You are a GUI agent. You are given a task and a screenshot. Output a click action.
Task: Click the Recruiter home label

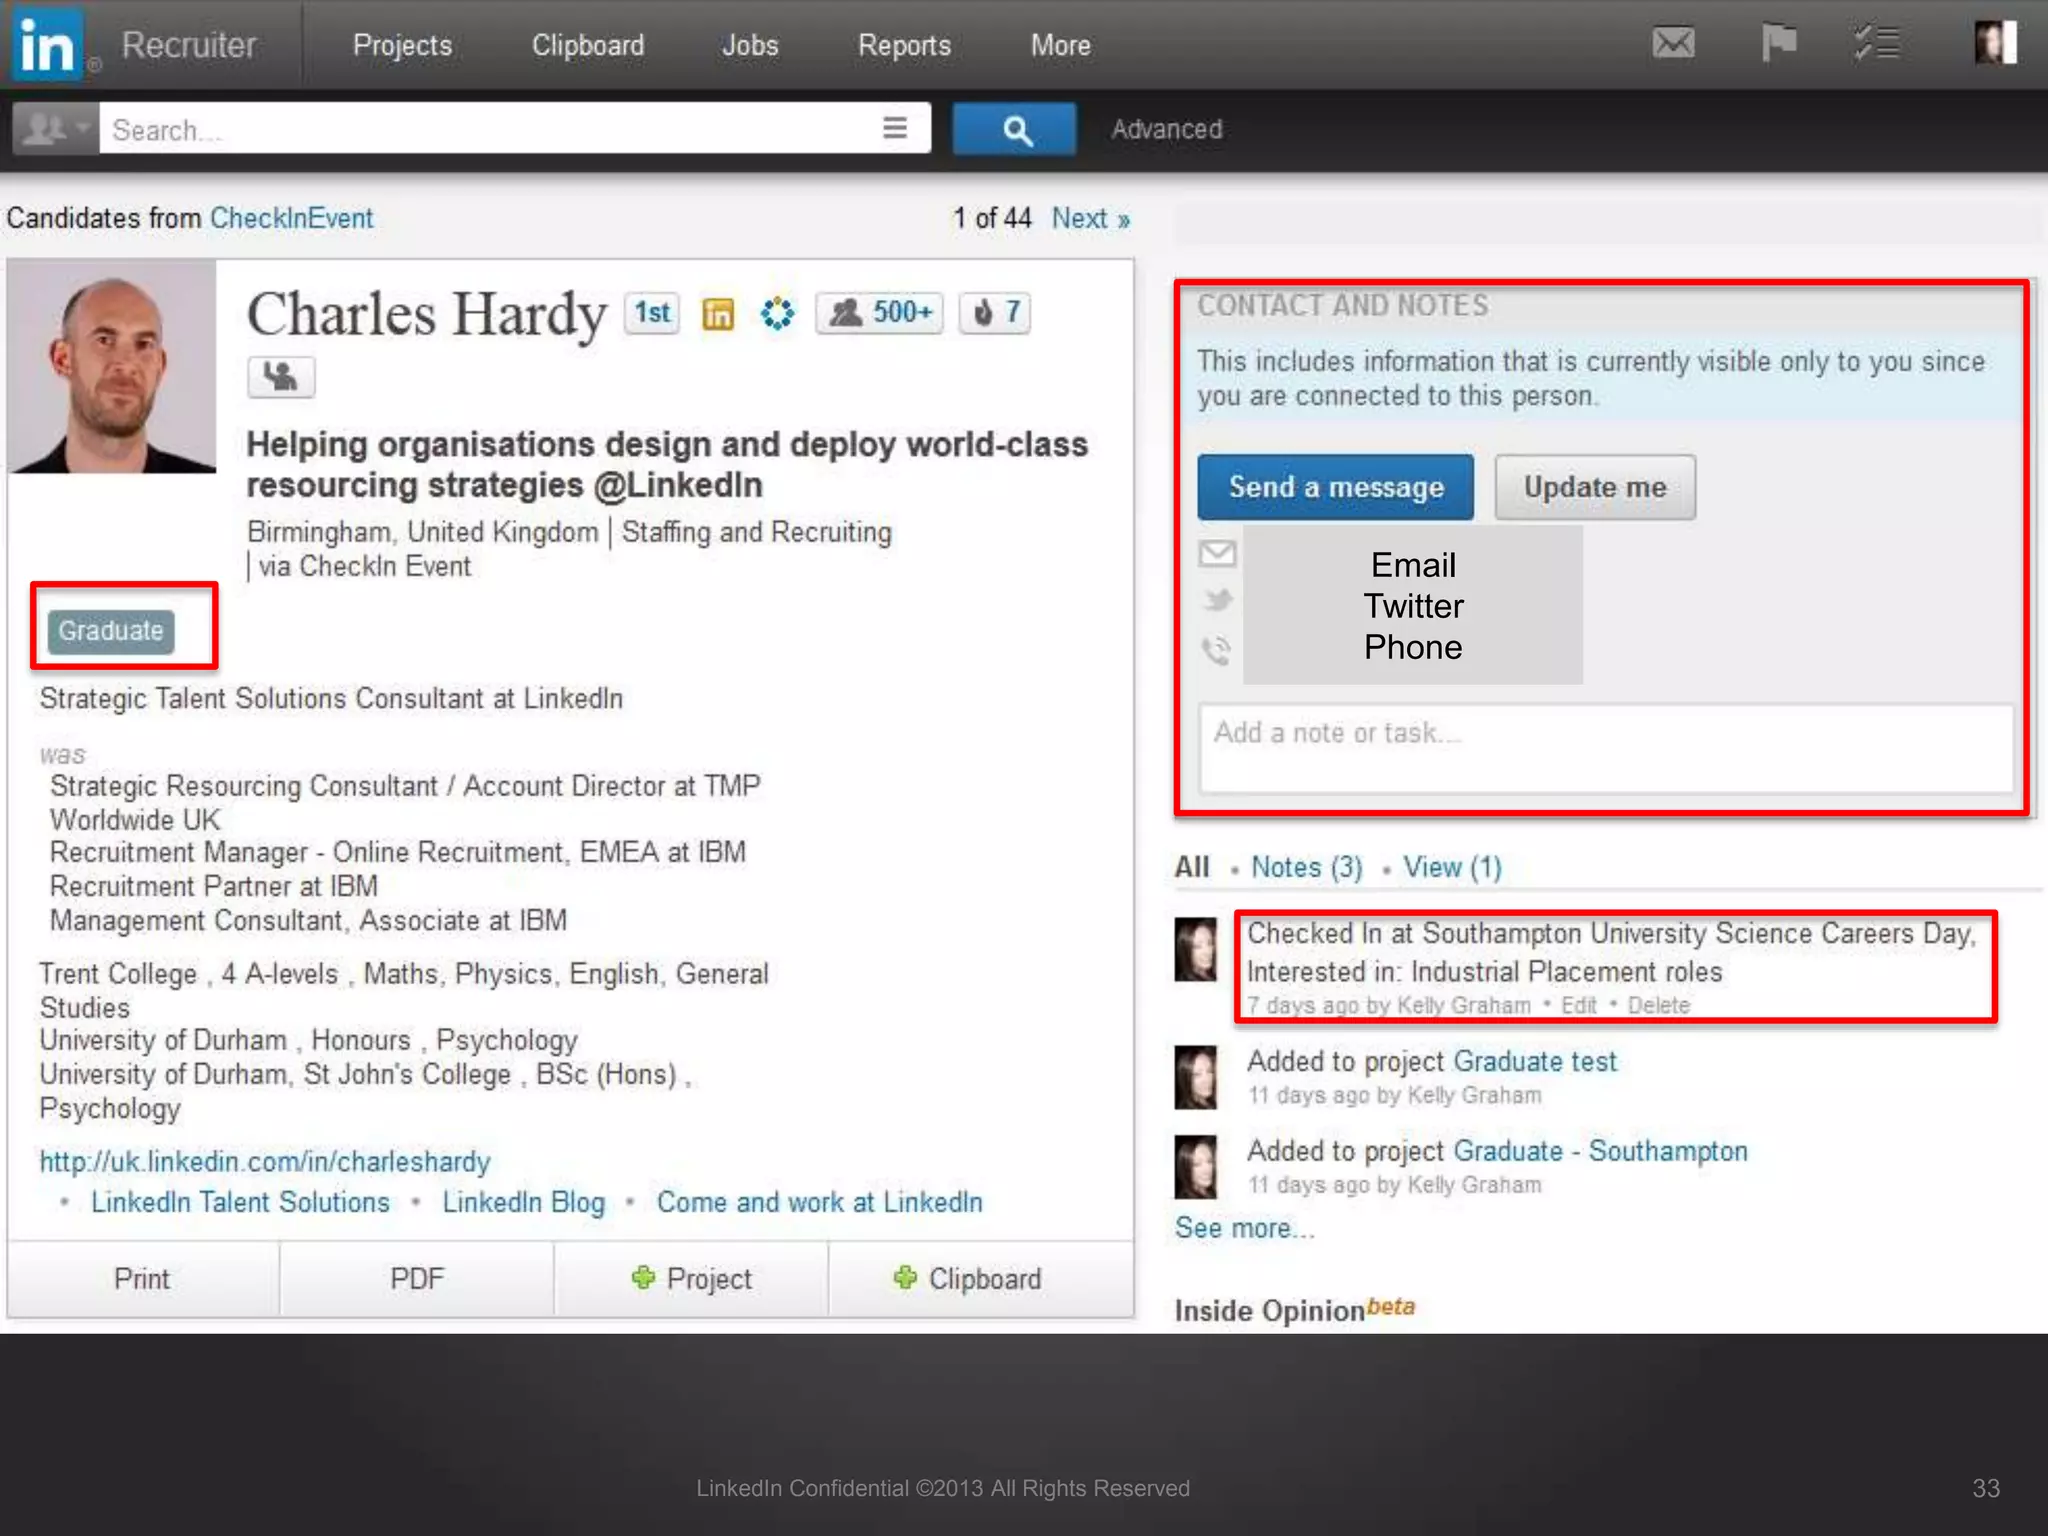click(x=189, y=45)
